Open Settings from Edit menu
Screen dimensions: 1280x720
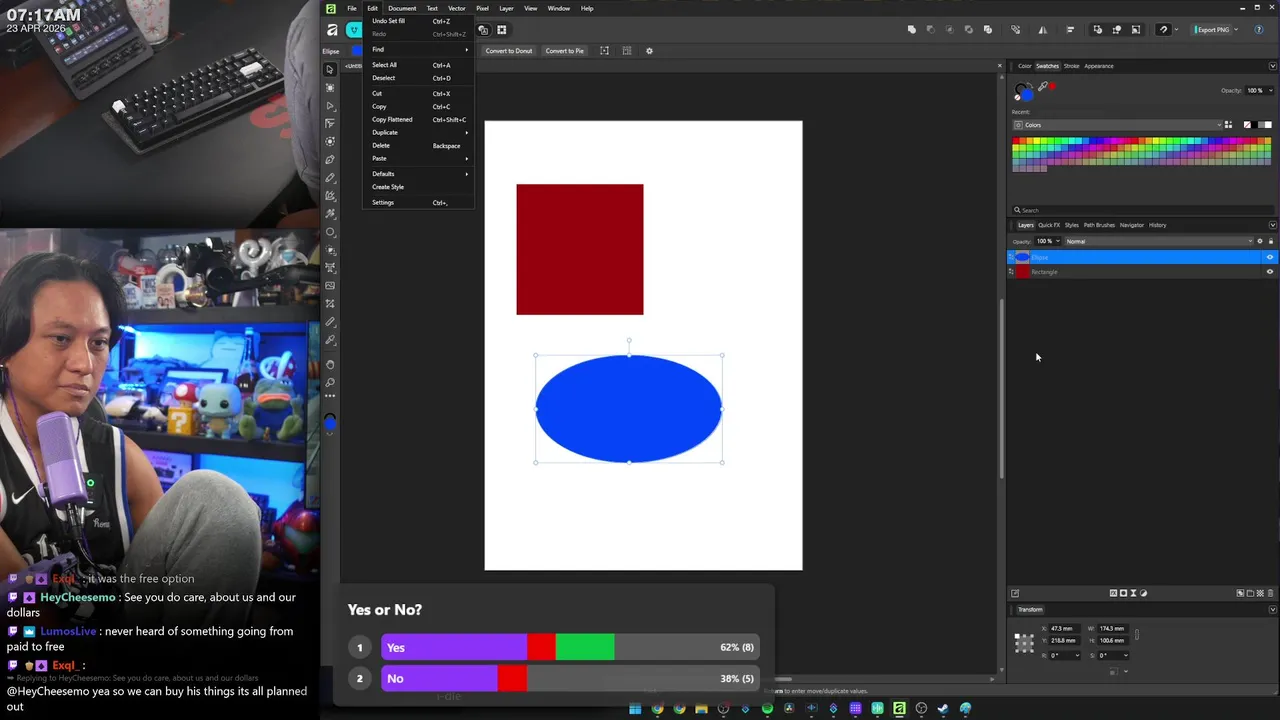(418, 202)
